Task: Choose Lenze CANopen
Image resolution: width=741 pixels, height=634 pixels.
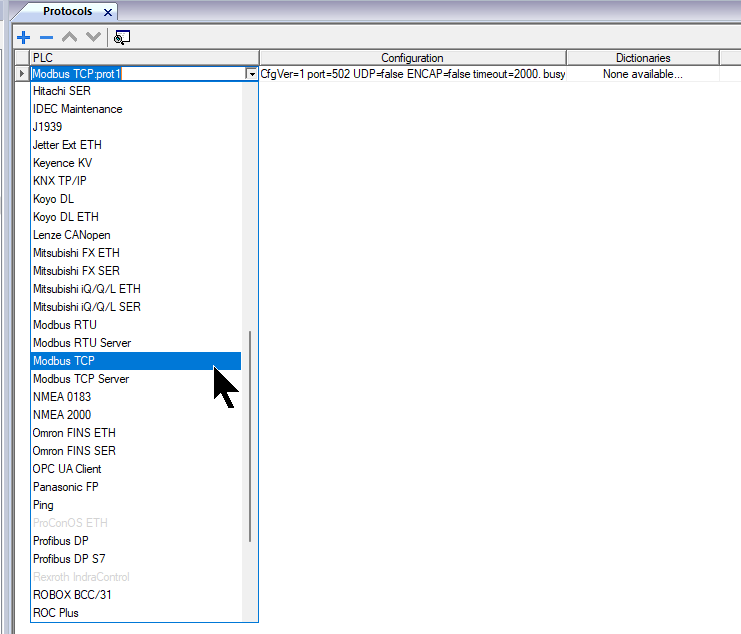Action: [136, 235]
